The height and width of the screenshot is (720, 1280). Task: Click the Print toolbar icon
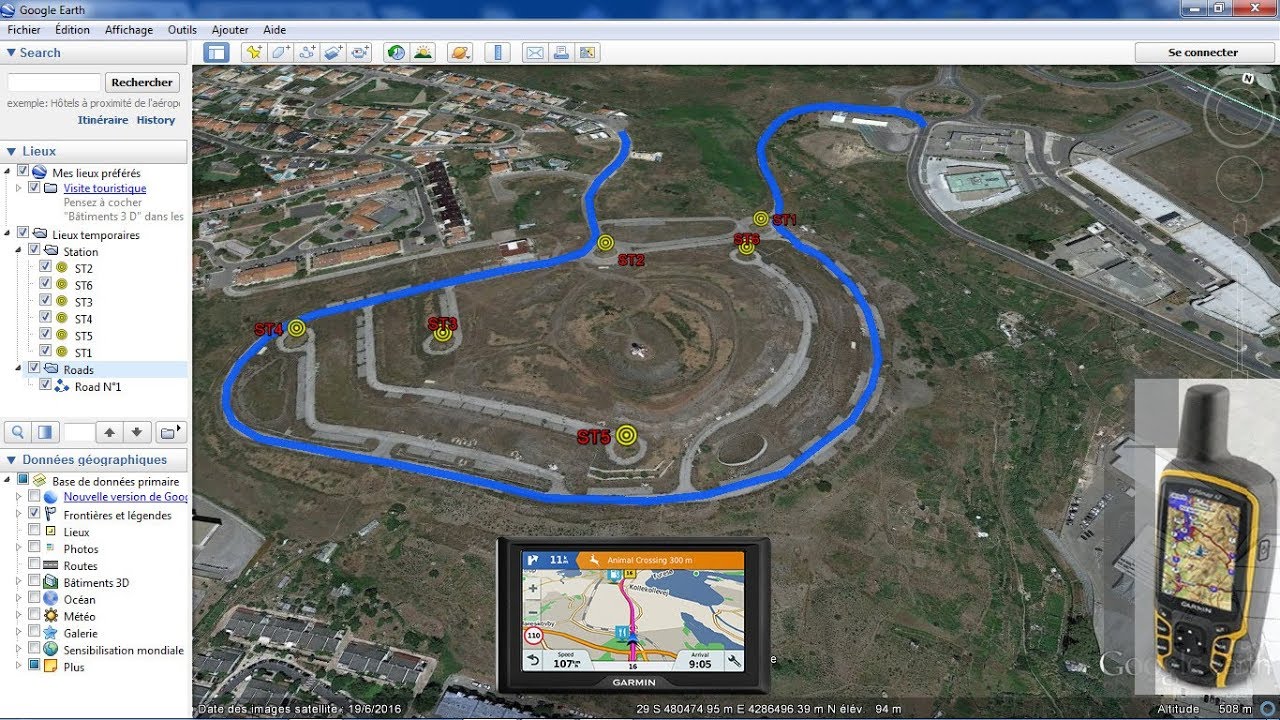(561, 52)
